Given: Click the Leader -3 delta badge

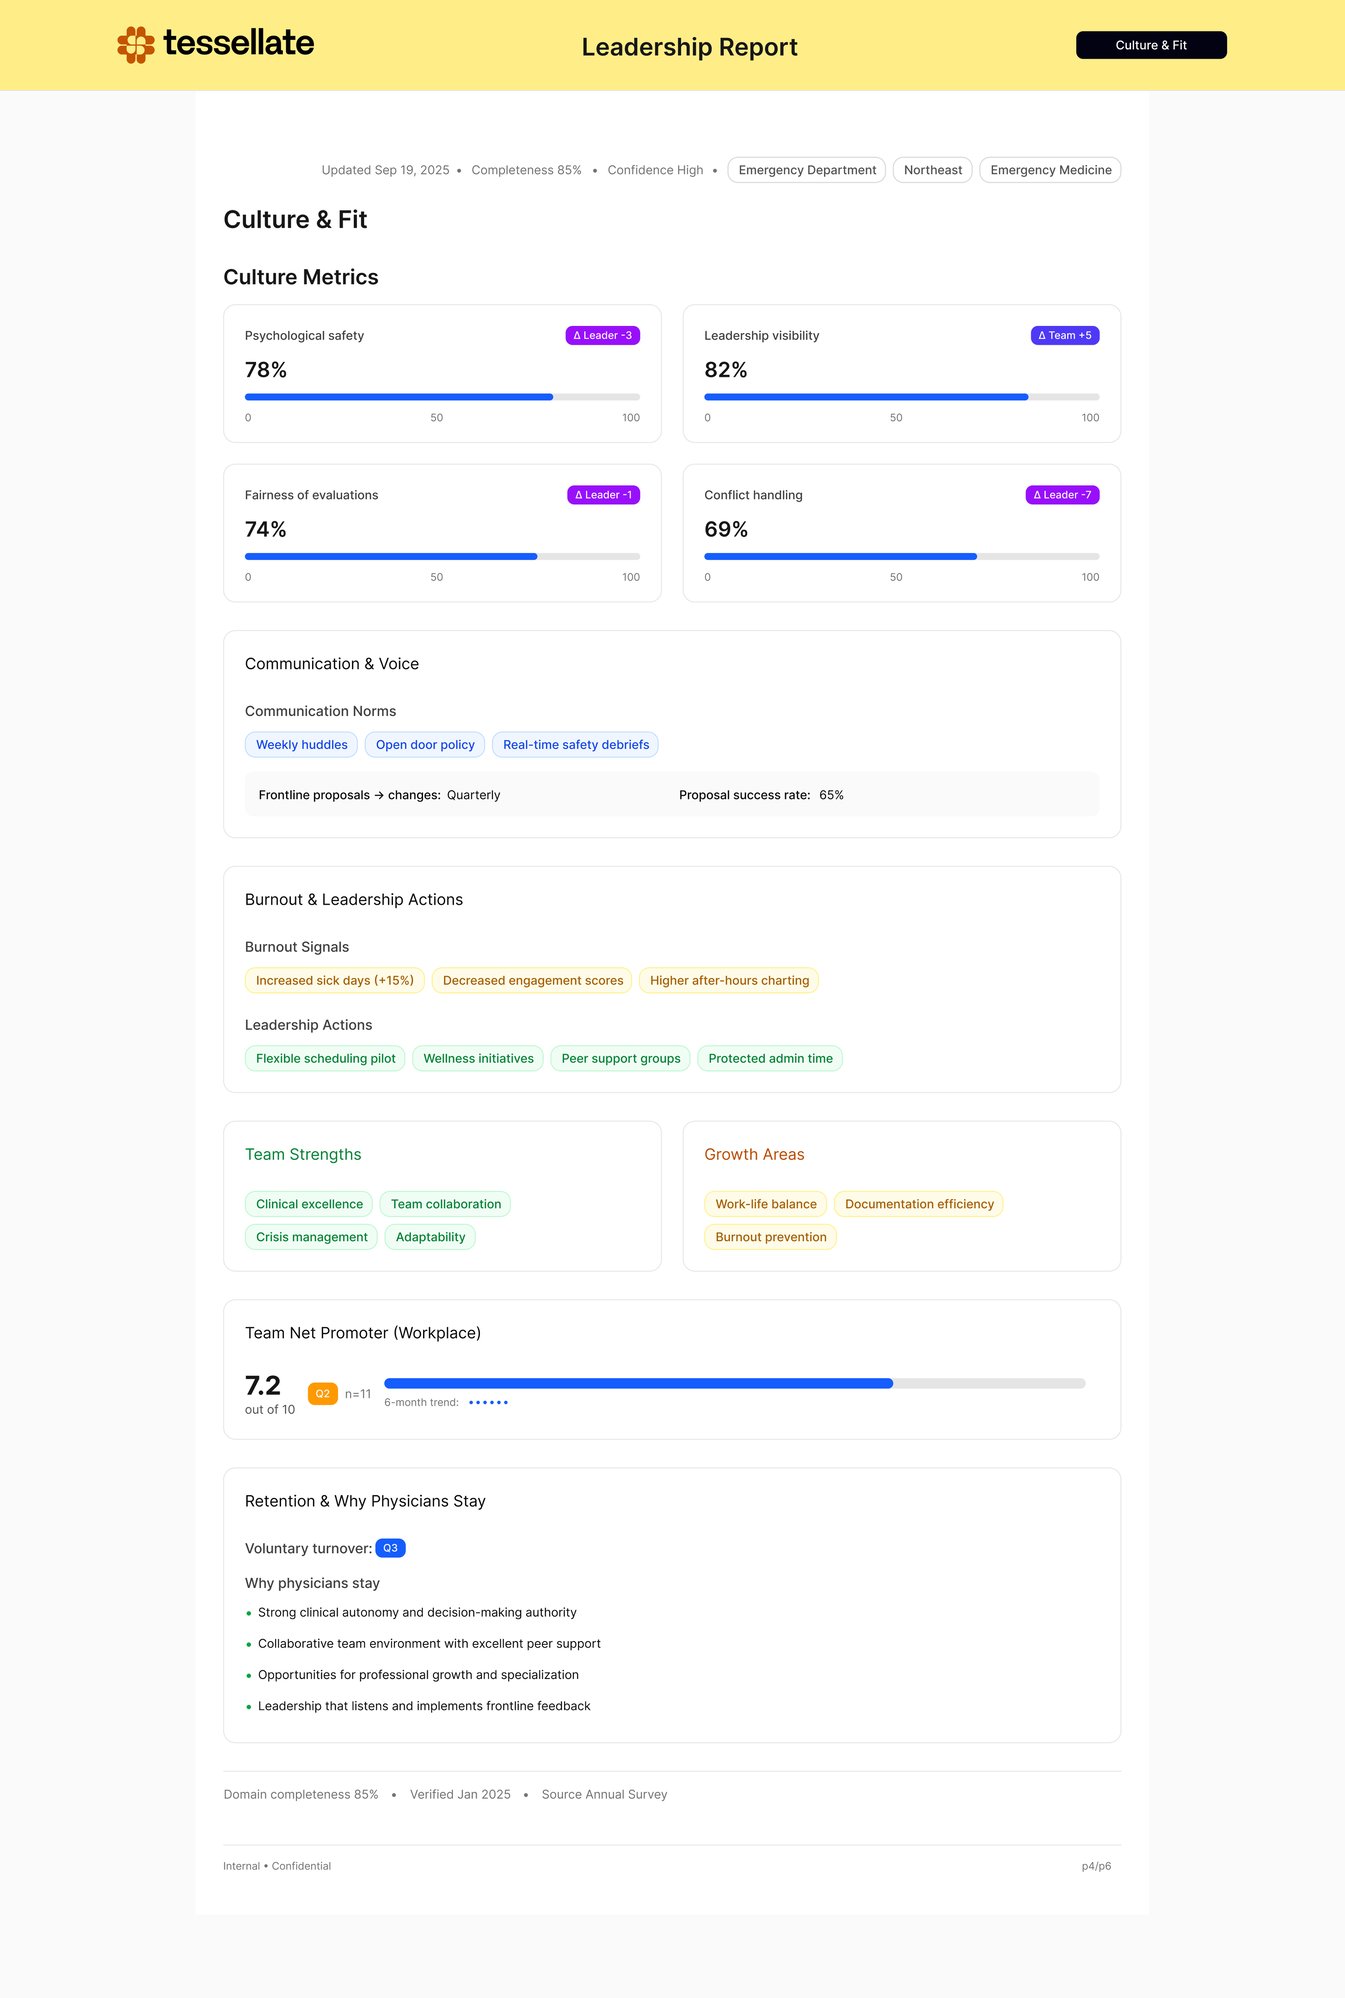Looking at the screenshot, I should click(602, 336).
